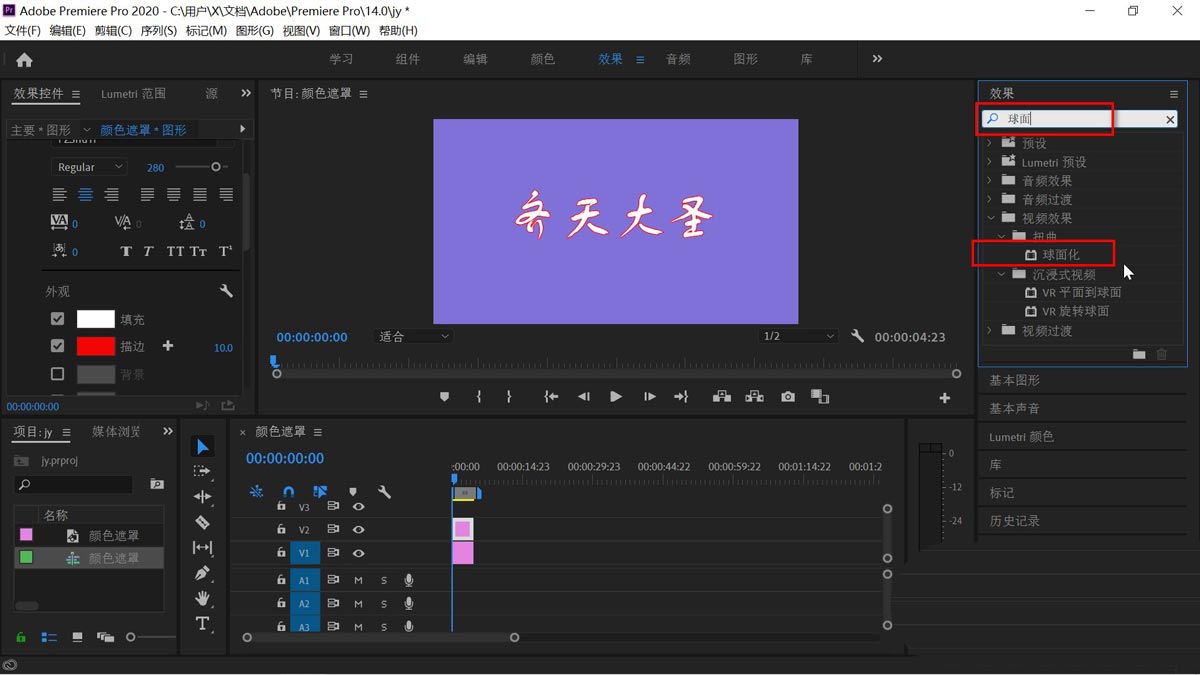Open the playback resolution 1/2 dropdown
This screenshot has width=1200, height=675.
point(797,336)
